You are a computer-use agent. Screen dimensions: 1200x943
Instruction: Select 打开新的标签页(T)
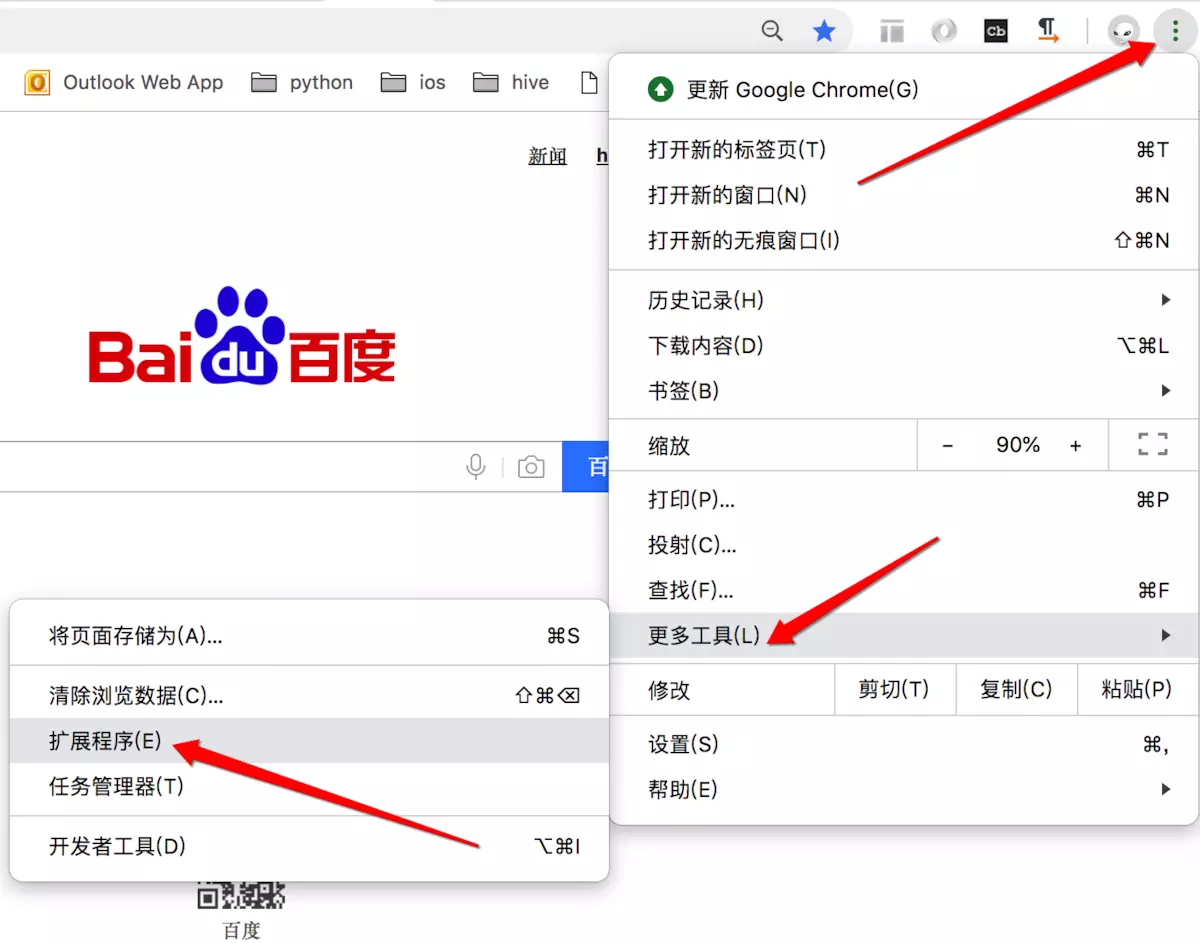[904, 150]
